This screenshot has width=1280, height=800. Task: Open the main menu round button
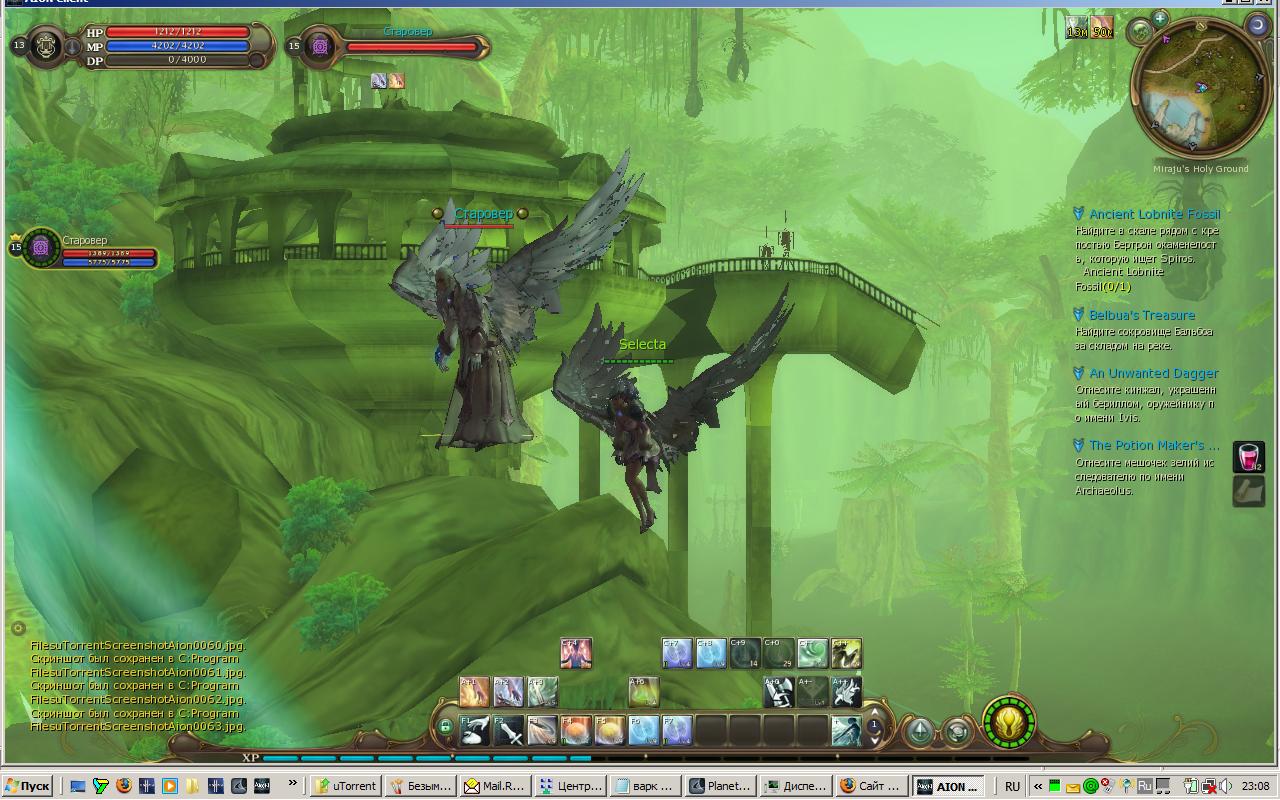pos(919,732)
